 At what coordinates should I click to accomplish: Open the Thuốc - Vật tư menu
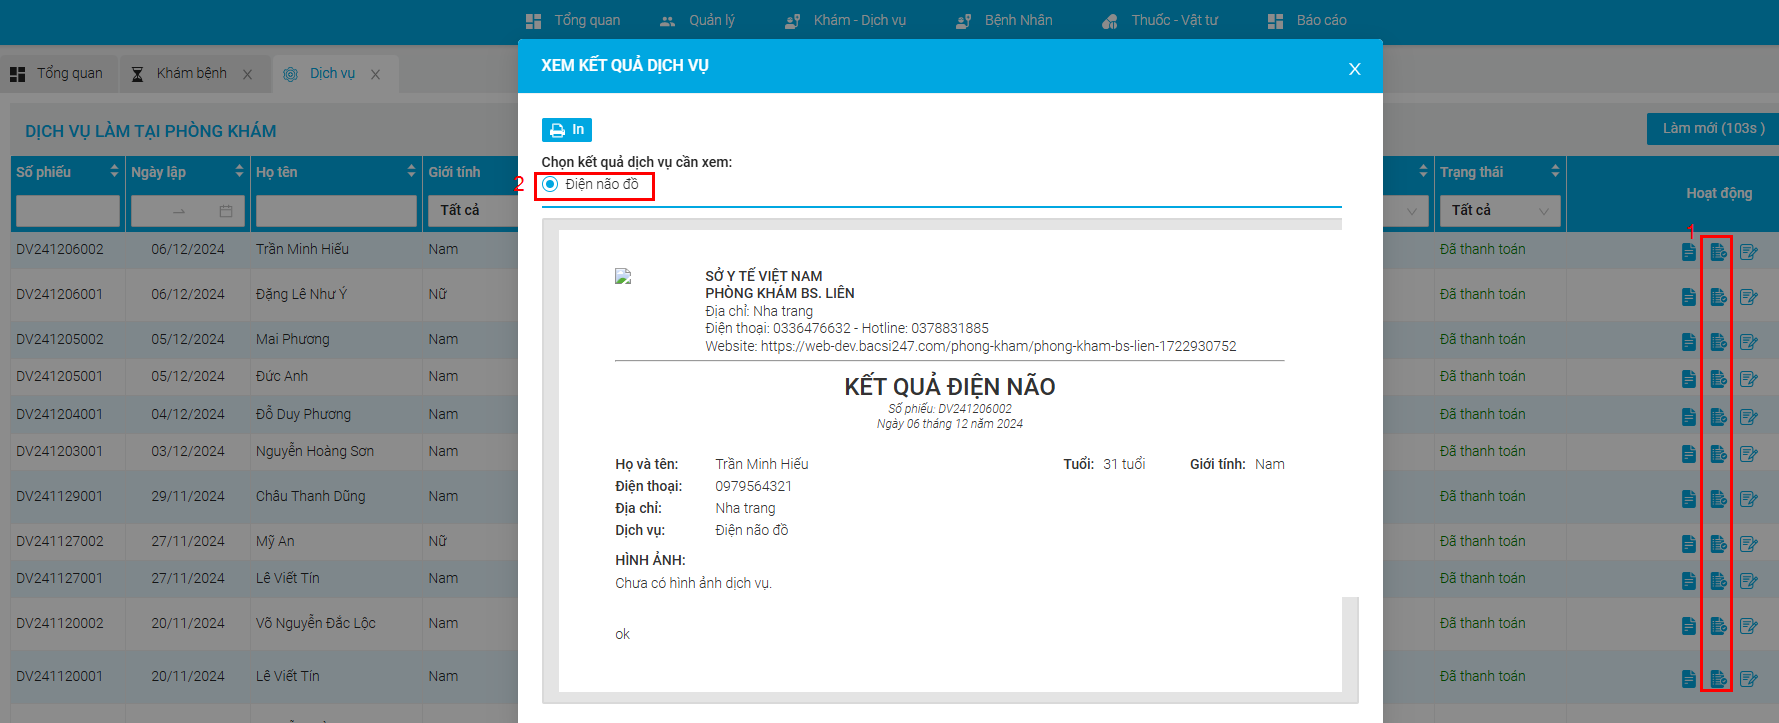click(x=1160, y=20)
